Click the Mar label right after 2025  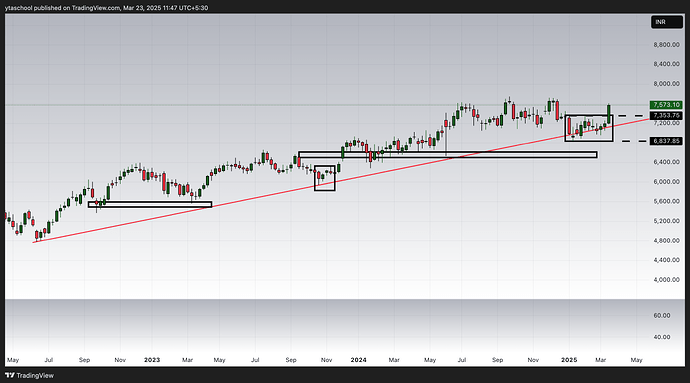coord(601,360)
